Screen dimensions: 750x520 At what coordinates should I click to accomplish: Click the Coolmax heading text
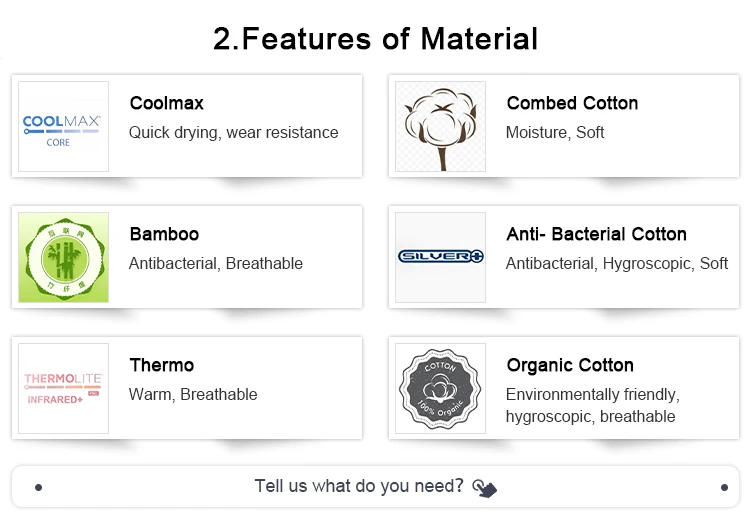click(166, 103)
